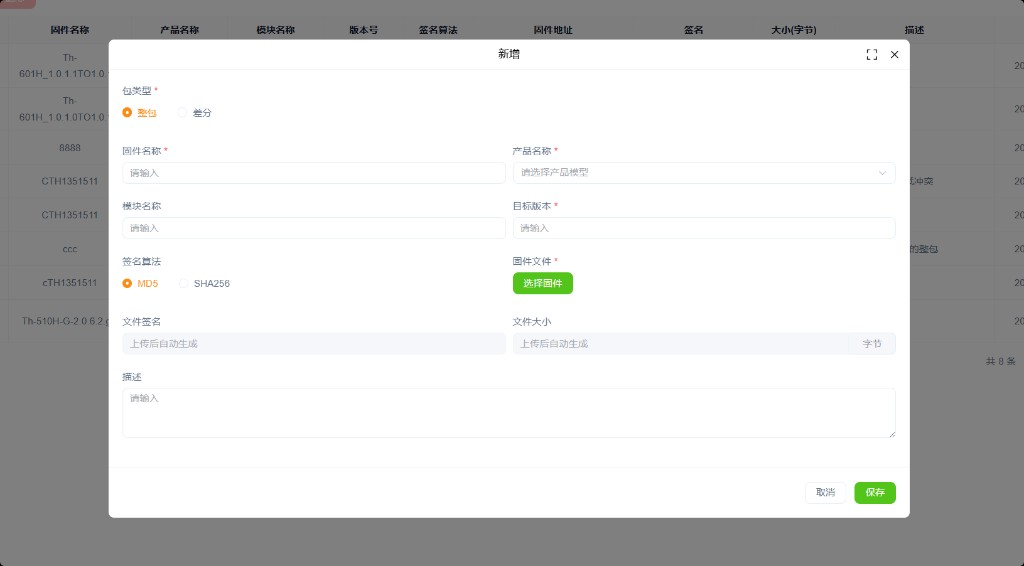
Task: Click the 保存 button
Action: tap(875, 492)
